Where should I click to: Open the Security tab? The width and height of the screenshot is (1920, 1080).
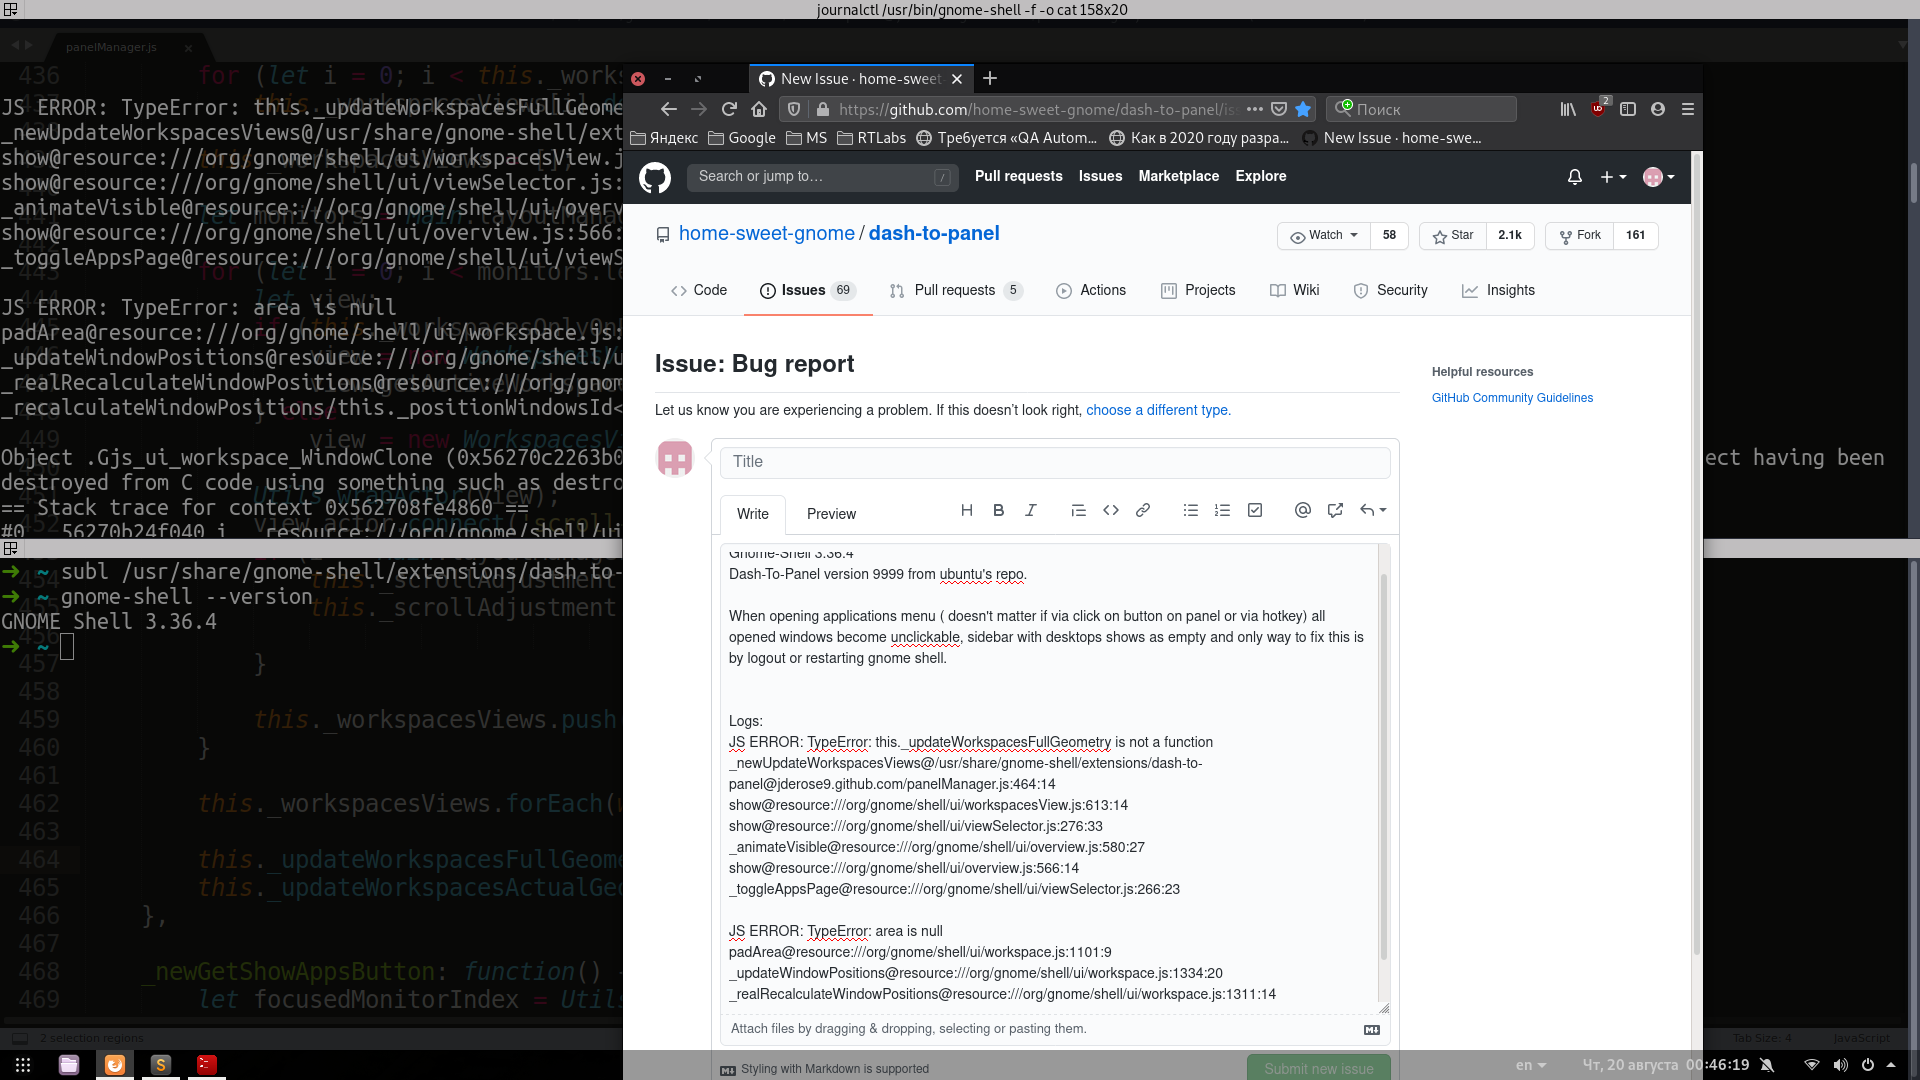[1390, 290]
